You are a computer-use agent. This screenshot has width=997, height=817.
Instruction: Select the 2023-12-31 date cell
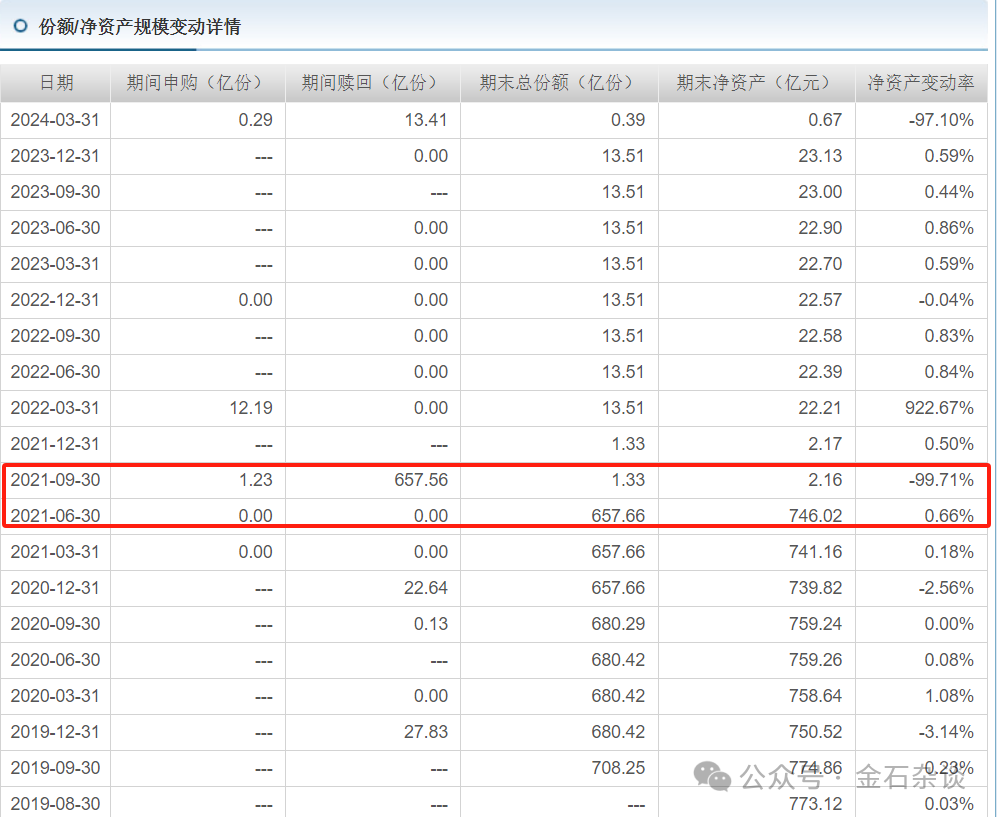click(55, 156)
